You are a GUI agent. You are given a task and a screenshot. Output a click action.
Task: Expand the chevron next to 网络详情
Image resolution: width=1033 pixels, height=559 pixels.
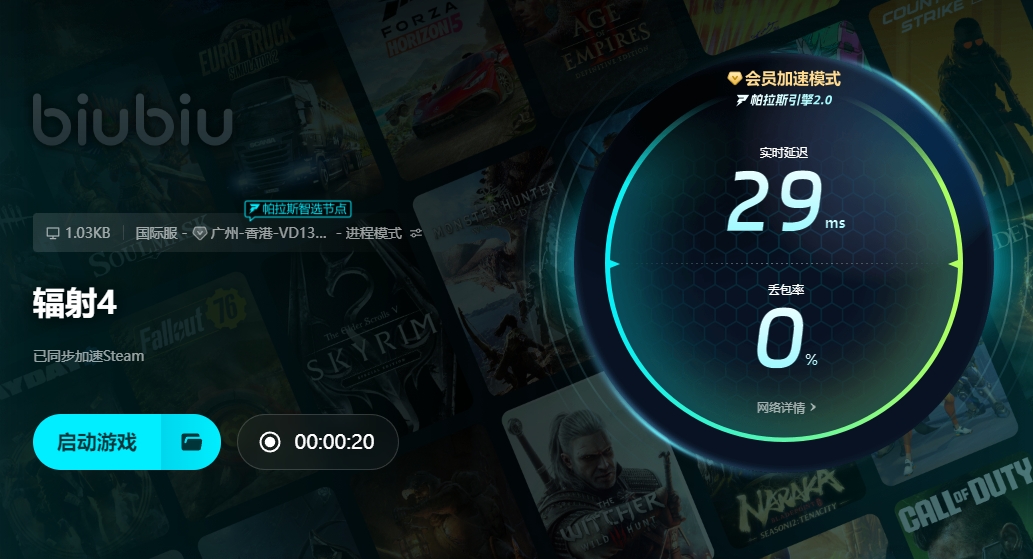pyautogui.click(x=813, y=408)
